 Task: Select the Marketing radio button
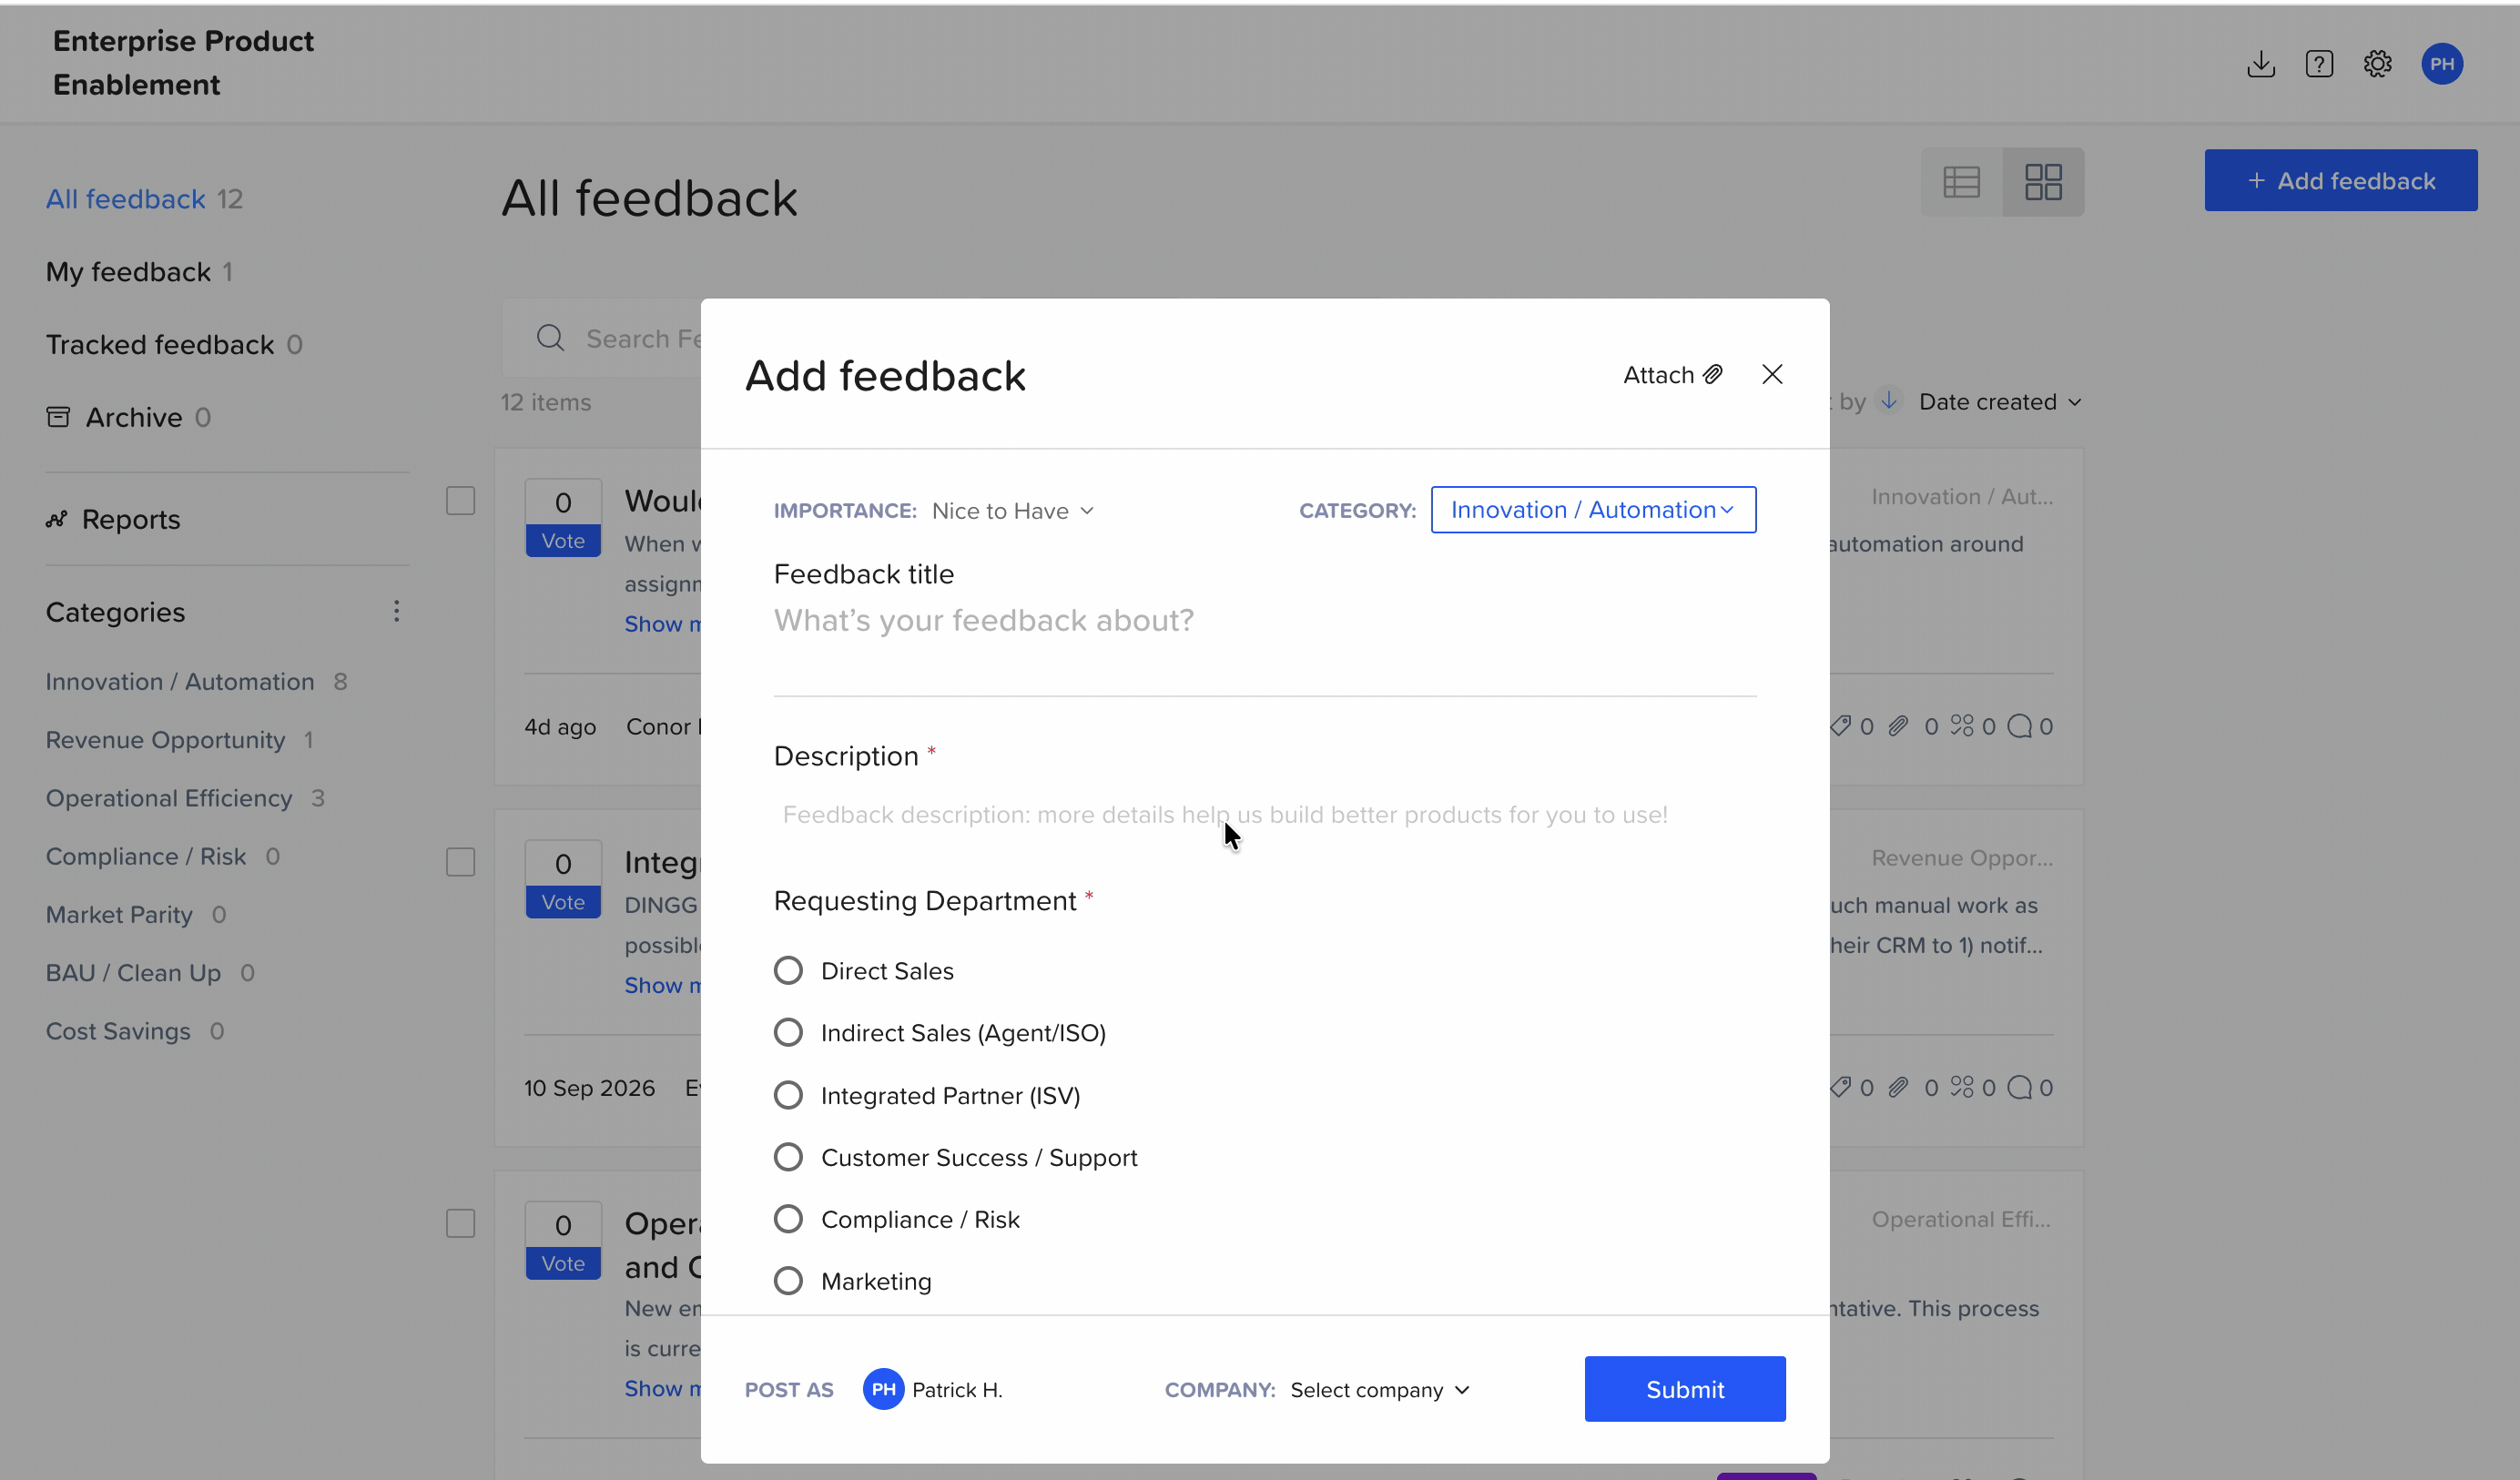pyautogui.click(x=788, y=1281)
